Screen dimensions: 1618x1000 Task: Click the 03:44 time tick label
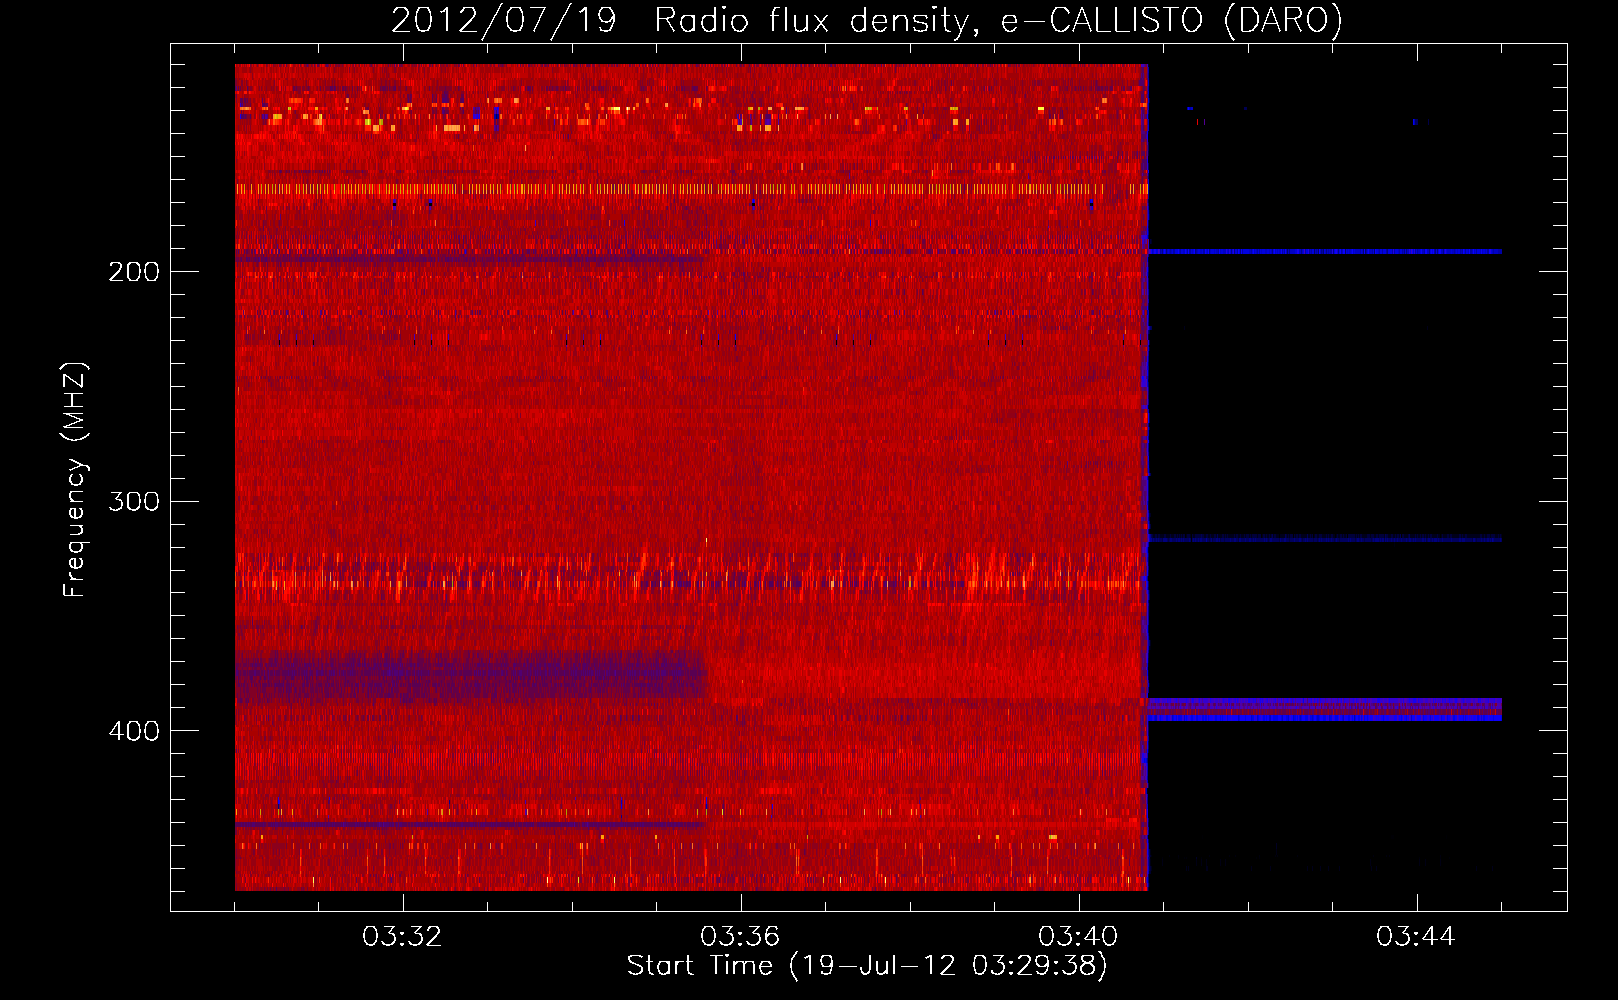point(1416,937)
